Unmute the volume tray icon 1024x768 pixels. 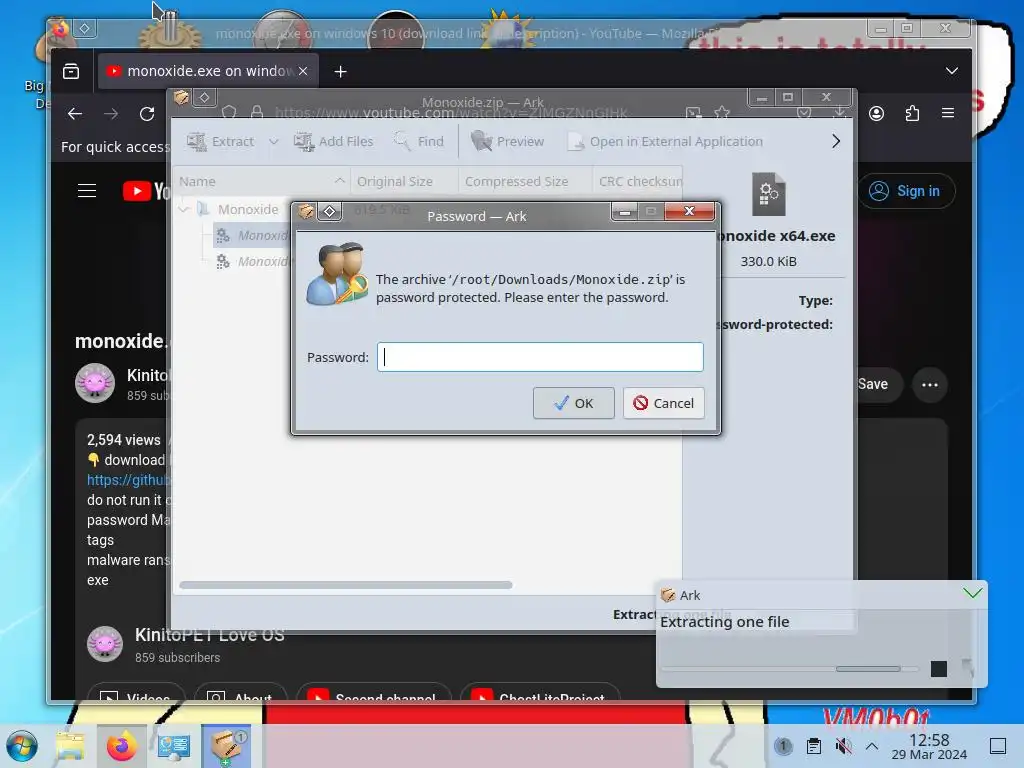(843, 746)
